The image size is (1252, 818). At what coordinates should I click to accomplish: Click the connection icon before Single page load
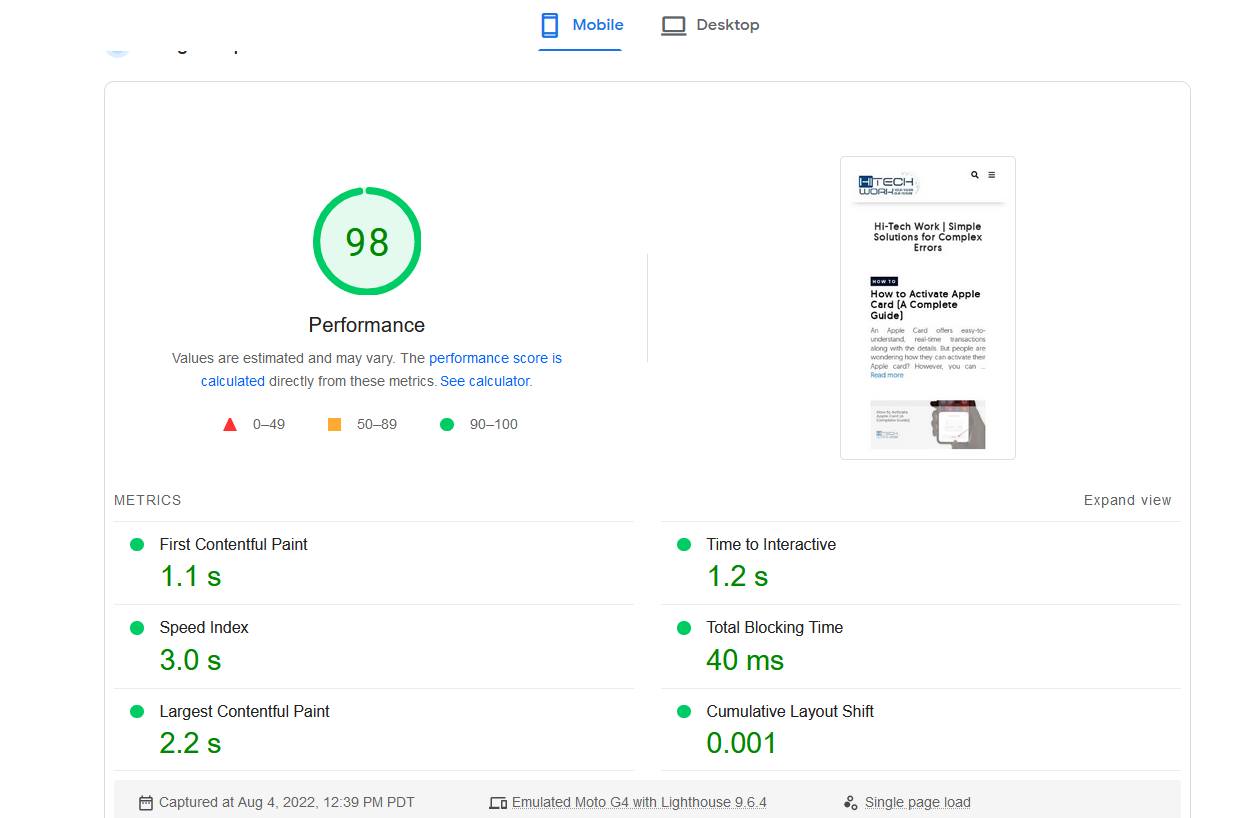point(850,802)
